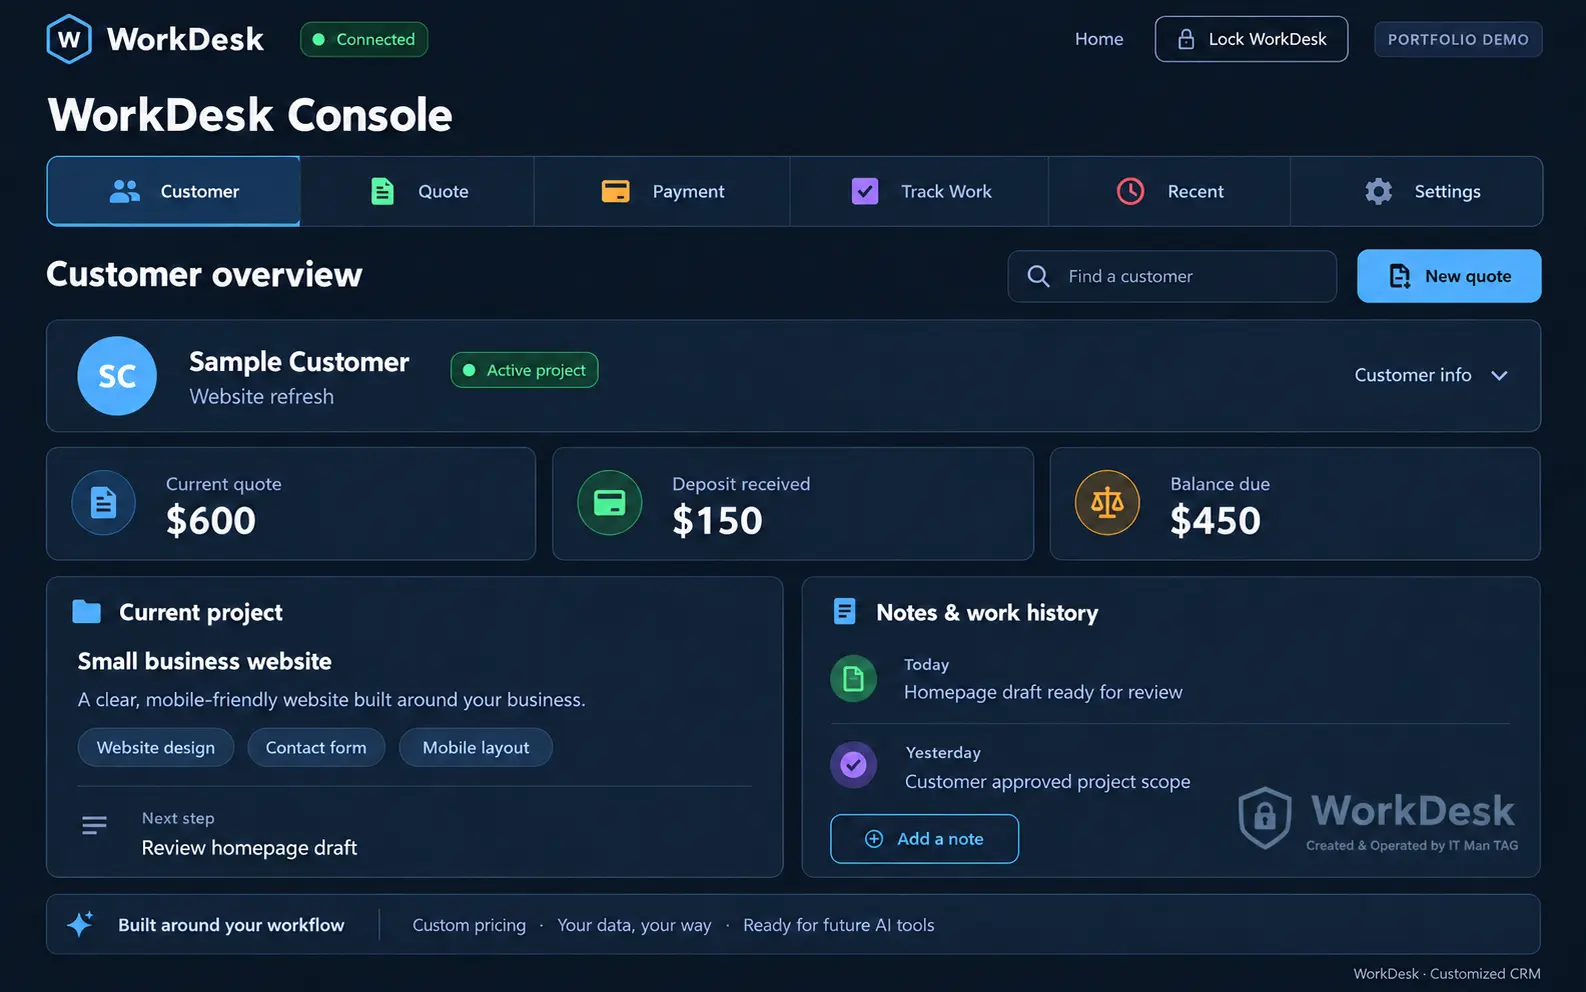The image size is (1586, 992).
Task: Click the document icon beside Current quote
Action: (x=104, y=502)
